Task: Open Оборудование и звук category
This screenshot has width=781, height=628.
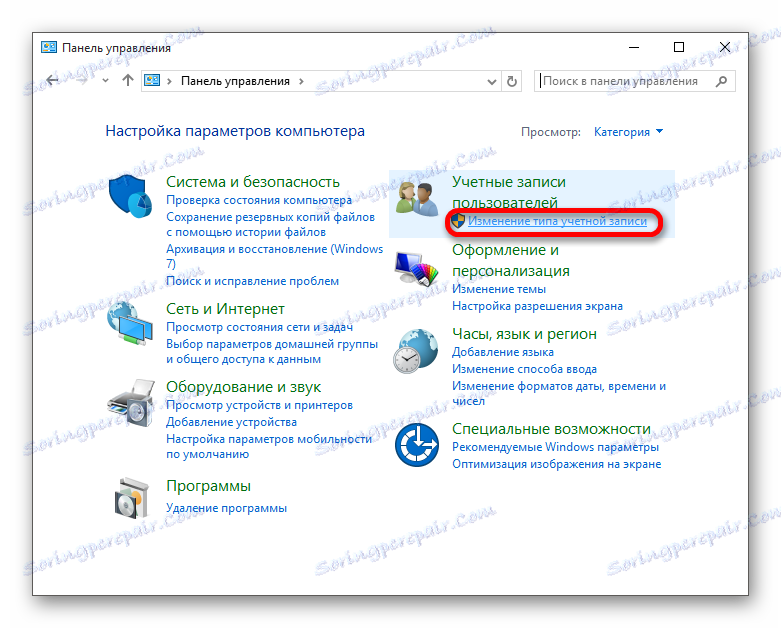Action: (243, 386)
